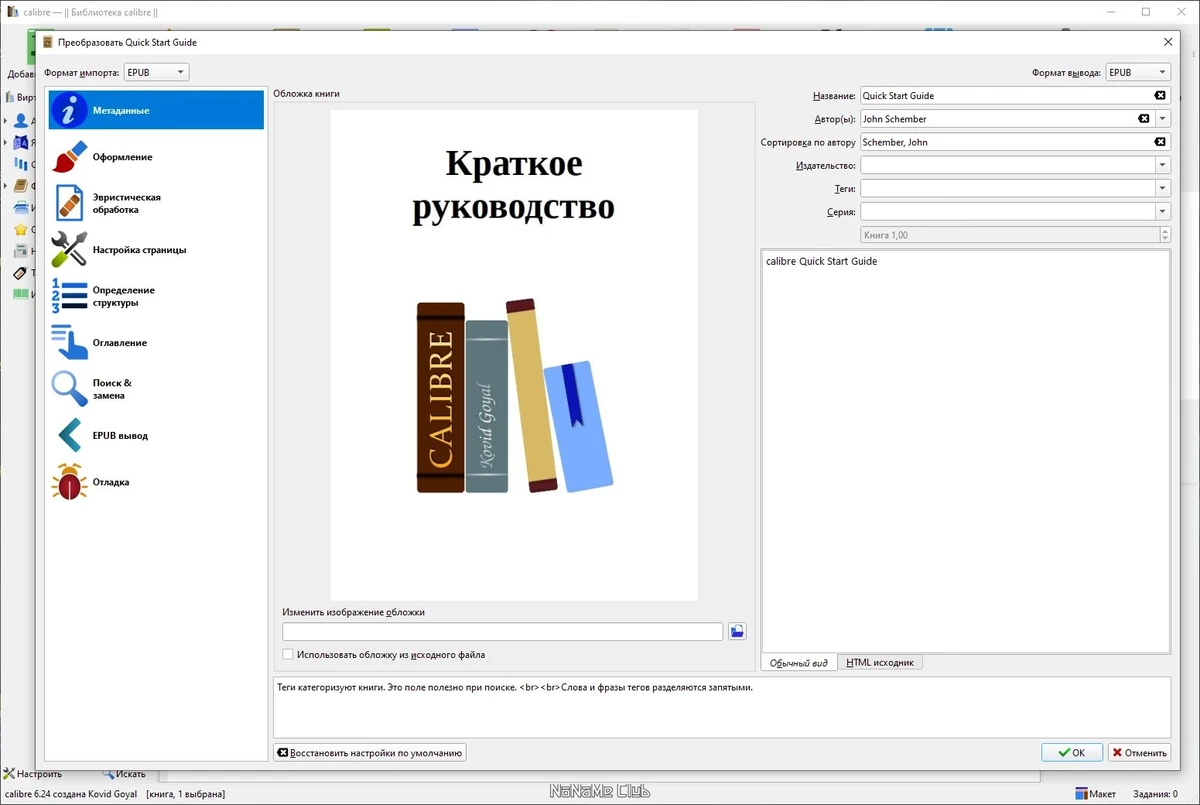Open the Настройка страницы tools icon
The height and width of the screenshot is (805, 1200).
pyautogui.click(x=70, y=250)
